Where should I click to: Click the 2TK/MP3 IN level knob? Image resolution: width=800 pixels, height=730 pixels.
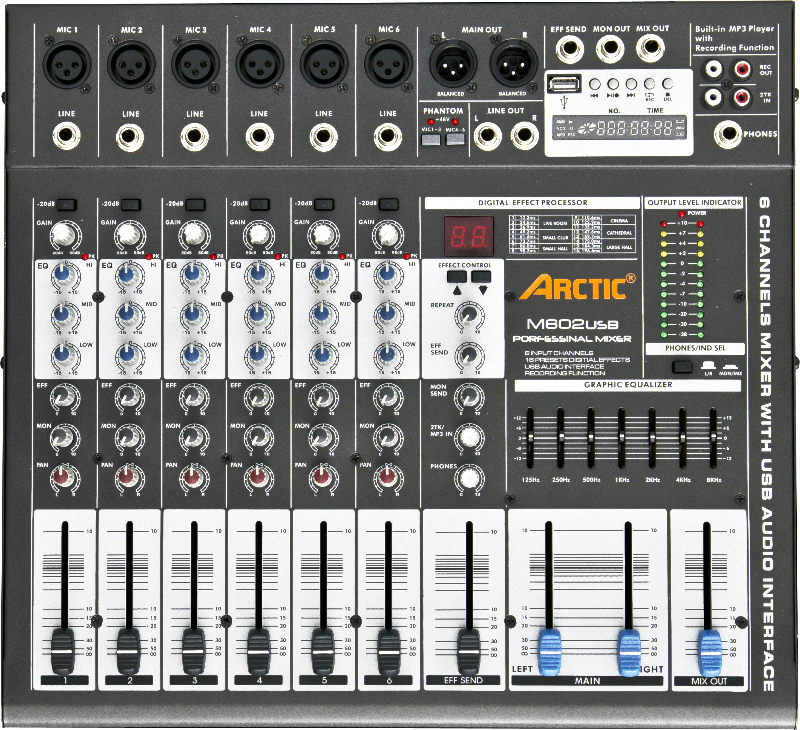click(x=469, y=437)
